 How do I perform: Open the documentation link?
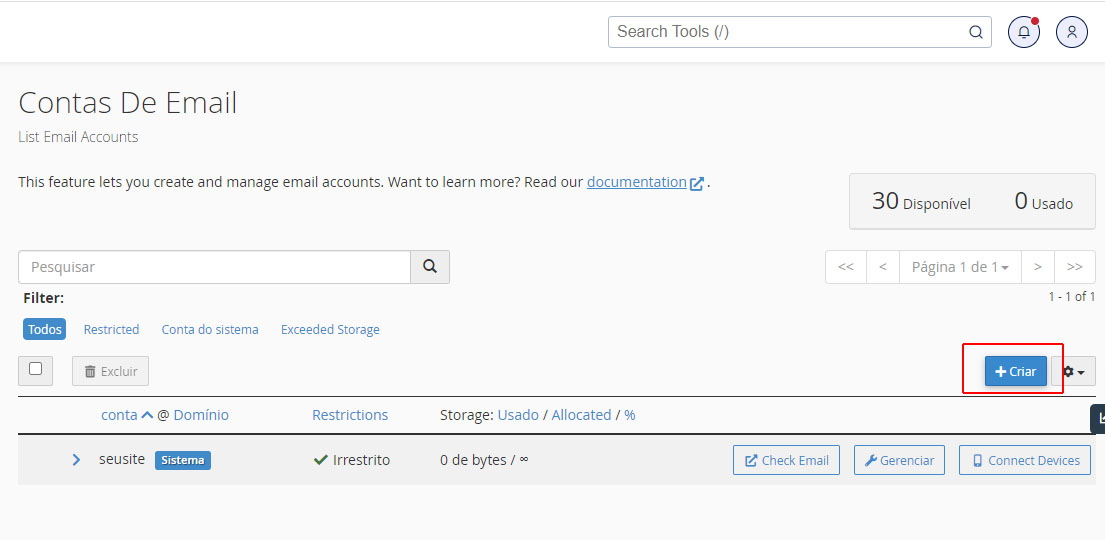[x=637, y=182]
